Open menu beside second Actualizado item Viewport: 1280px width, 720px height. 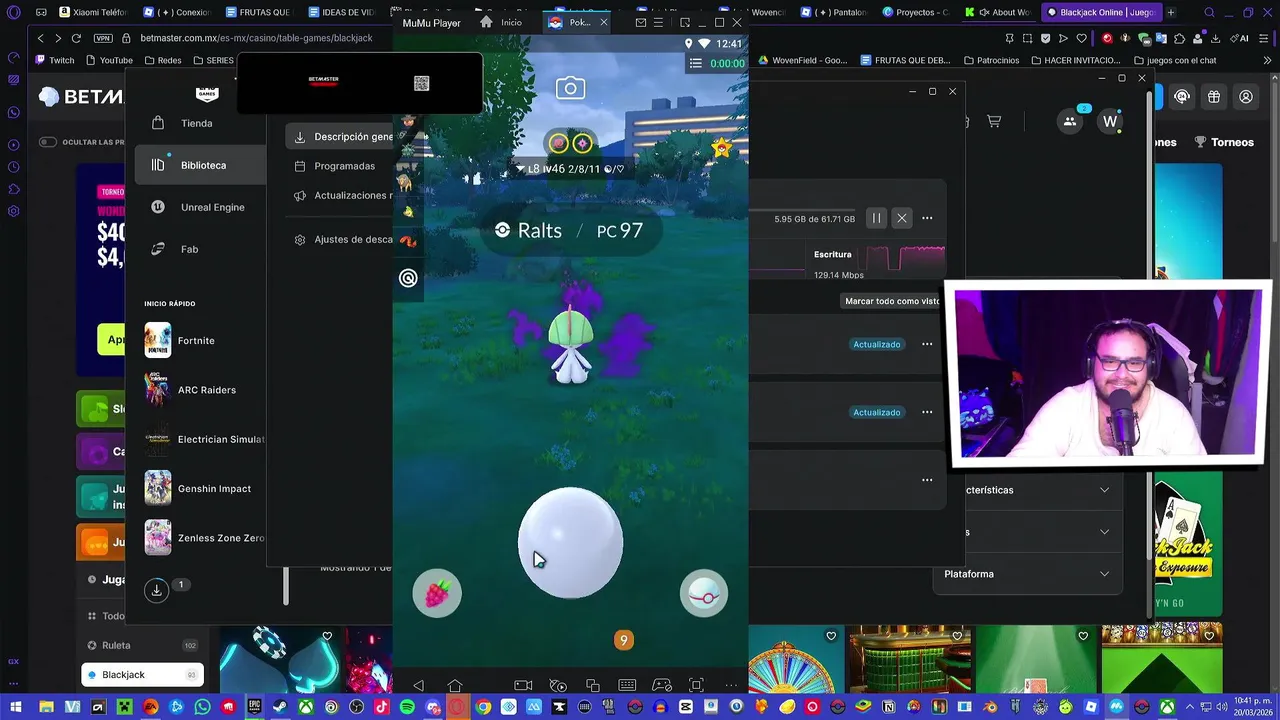(927, 412)
